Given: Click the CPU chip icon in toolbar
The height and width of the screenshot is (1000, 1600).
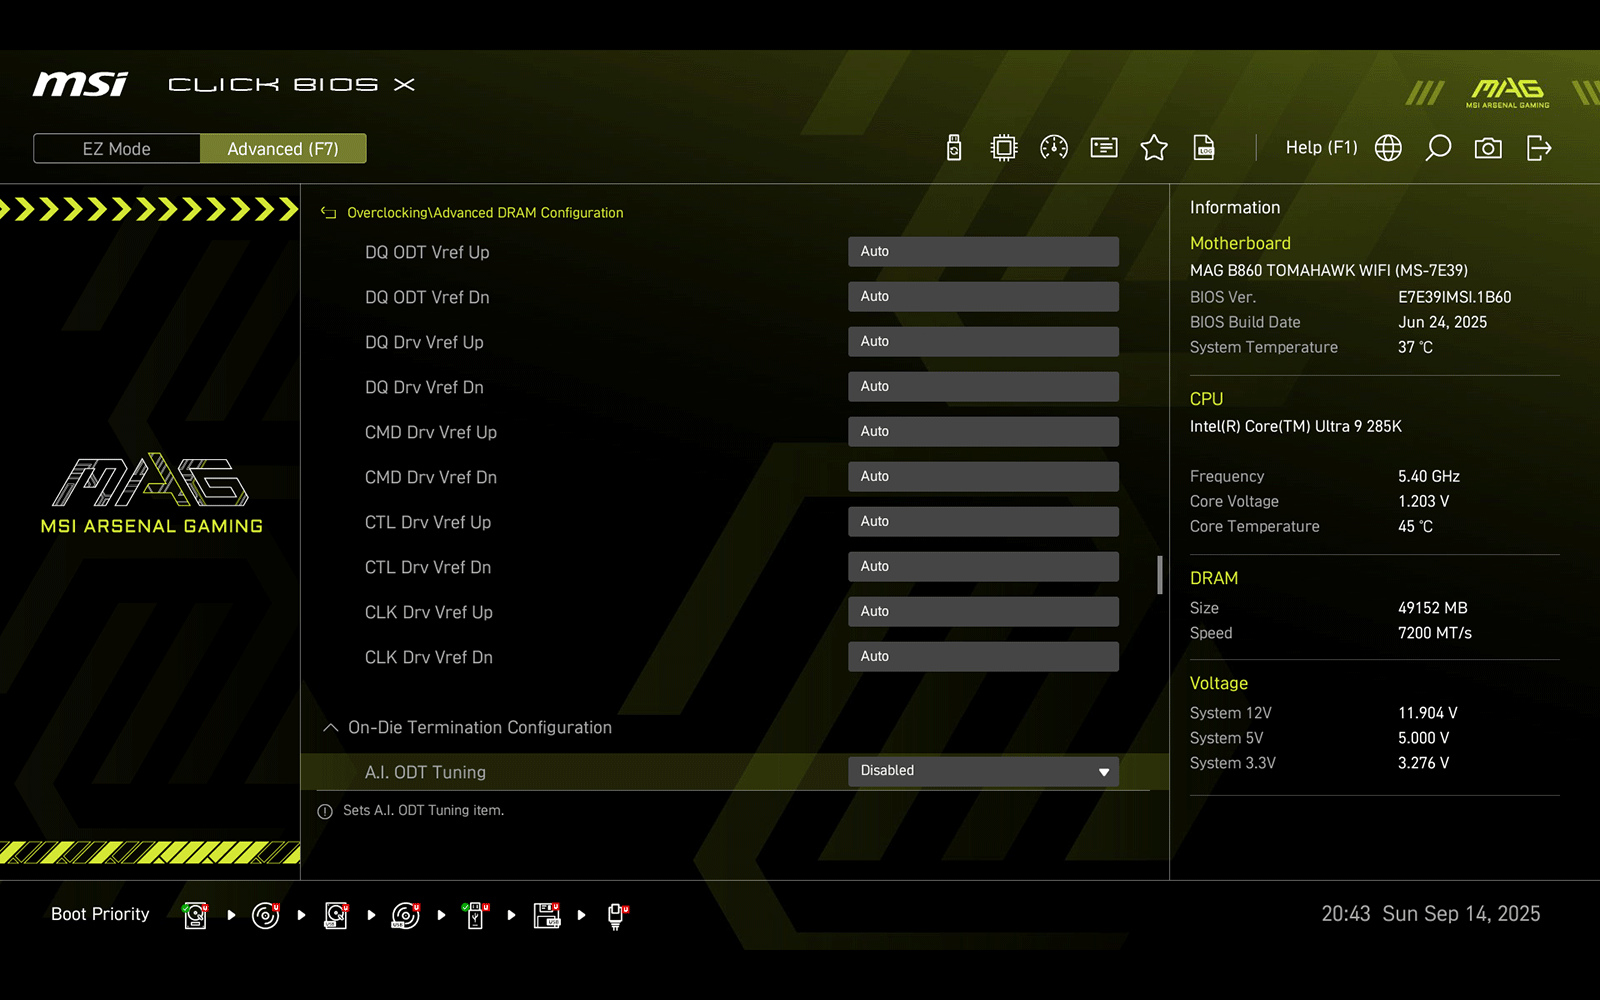Looking at the screenshot, I should 1003,148.
